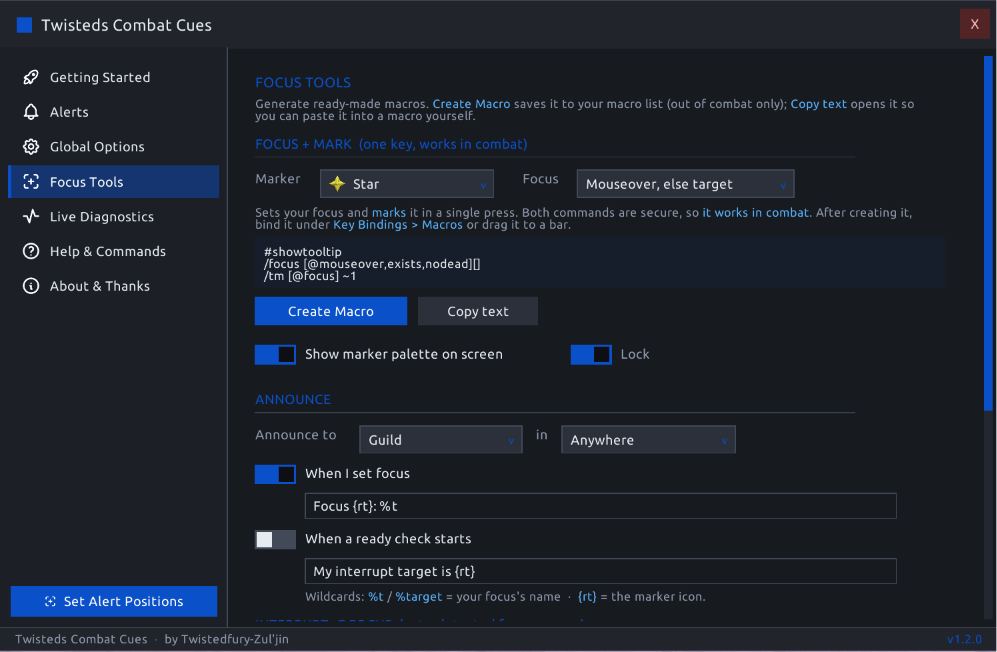Open Help & Commands page
Viewport: 997px width, 652px height.
(114, 251)
